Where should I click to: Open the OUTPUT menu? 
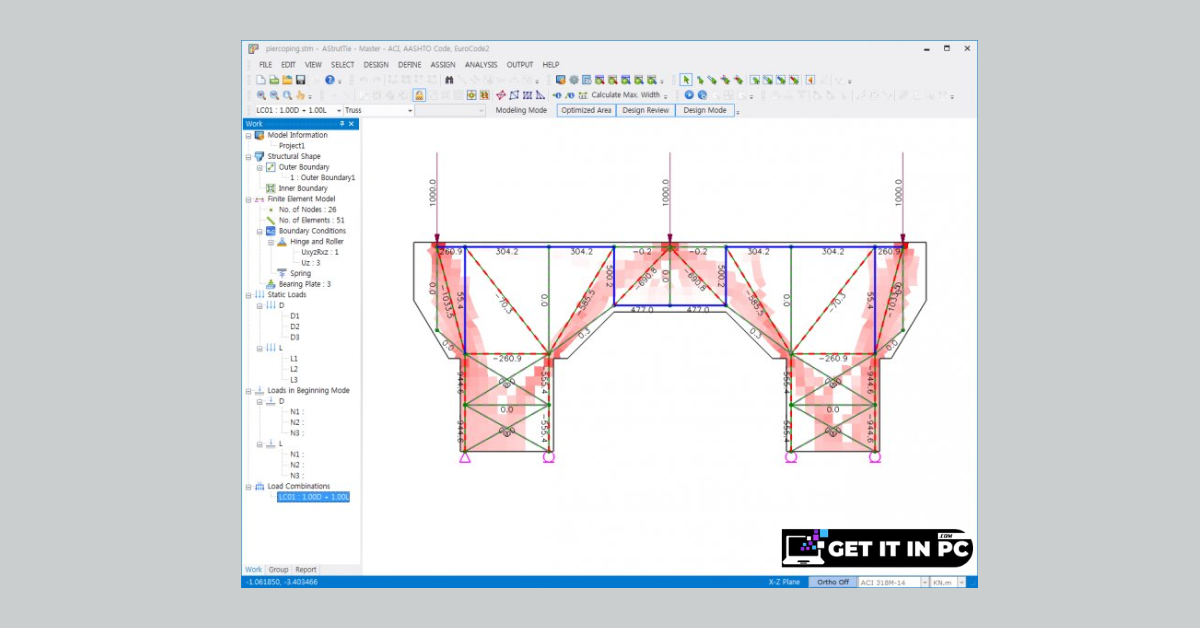coord(520,64)
